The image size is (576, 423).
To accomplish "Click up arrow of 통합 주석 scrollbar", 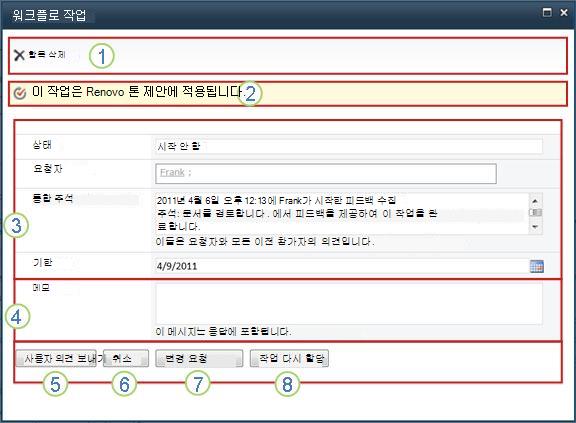I will pos(535,201).
